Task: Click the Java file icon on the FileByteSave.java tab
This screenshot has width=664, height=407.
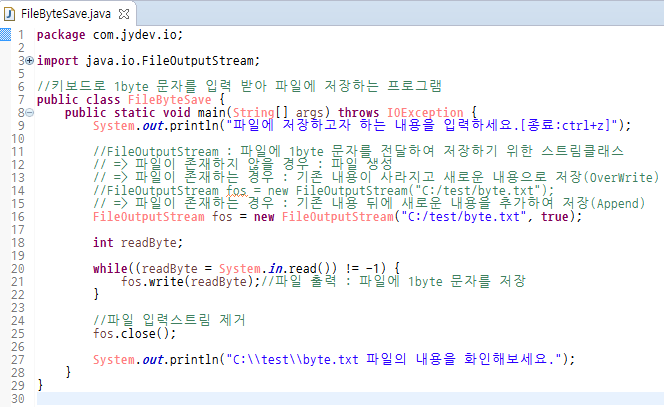Action: pyautogui.click(x=11, y=12)
